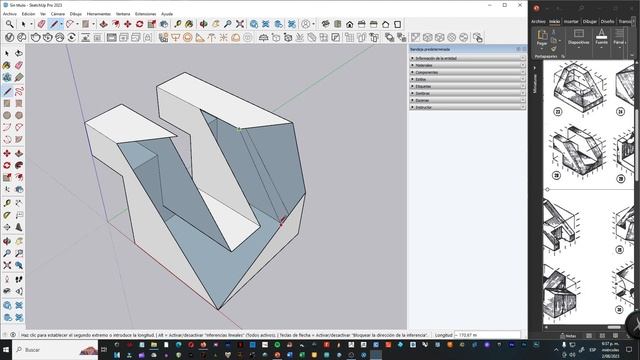Open the dropdown arrow beside the Line tool

point(61,24)
